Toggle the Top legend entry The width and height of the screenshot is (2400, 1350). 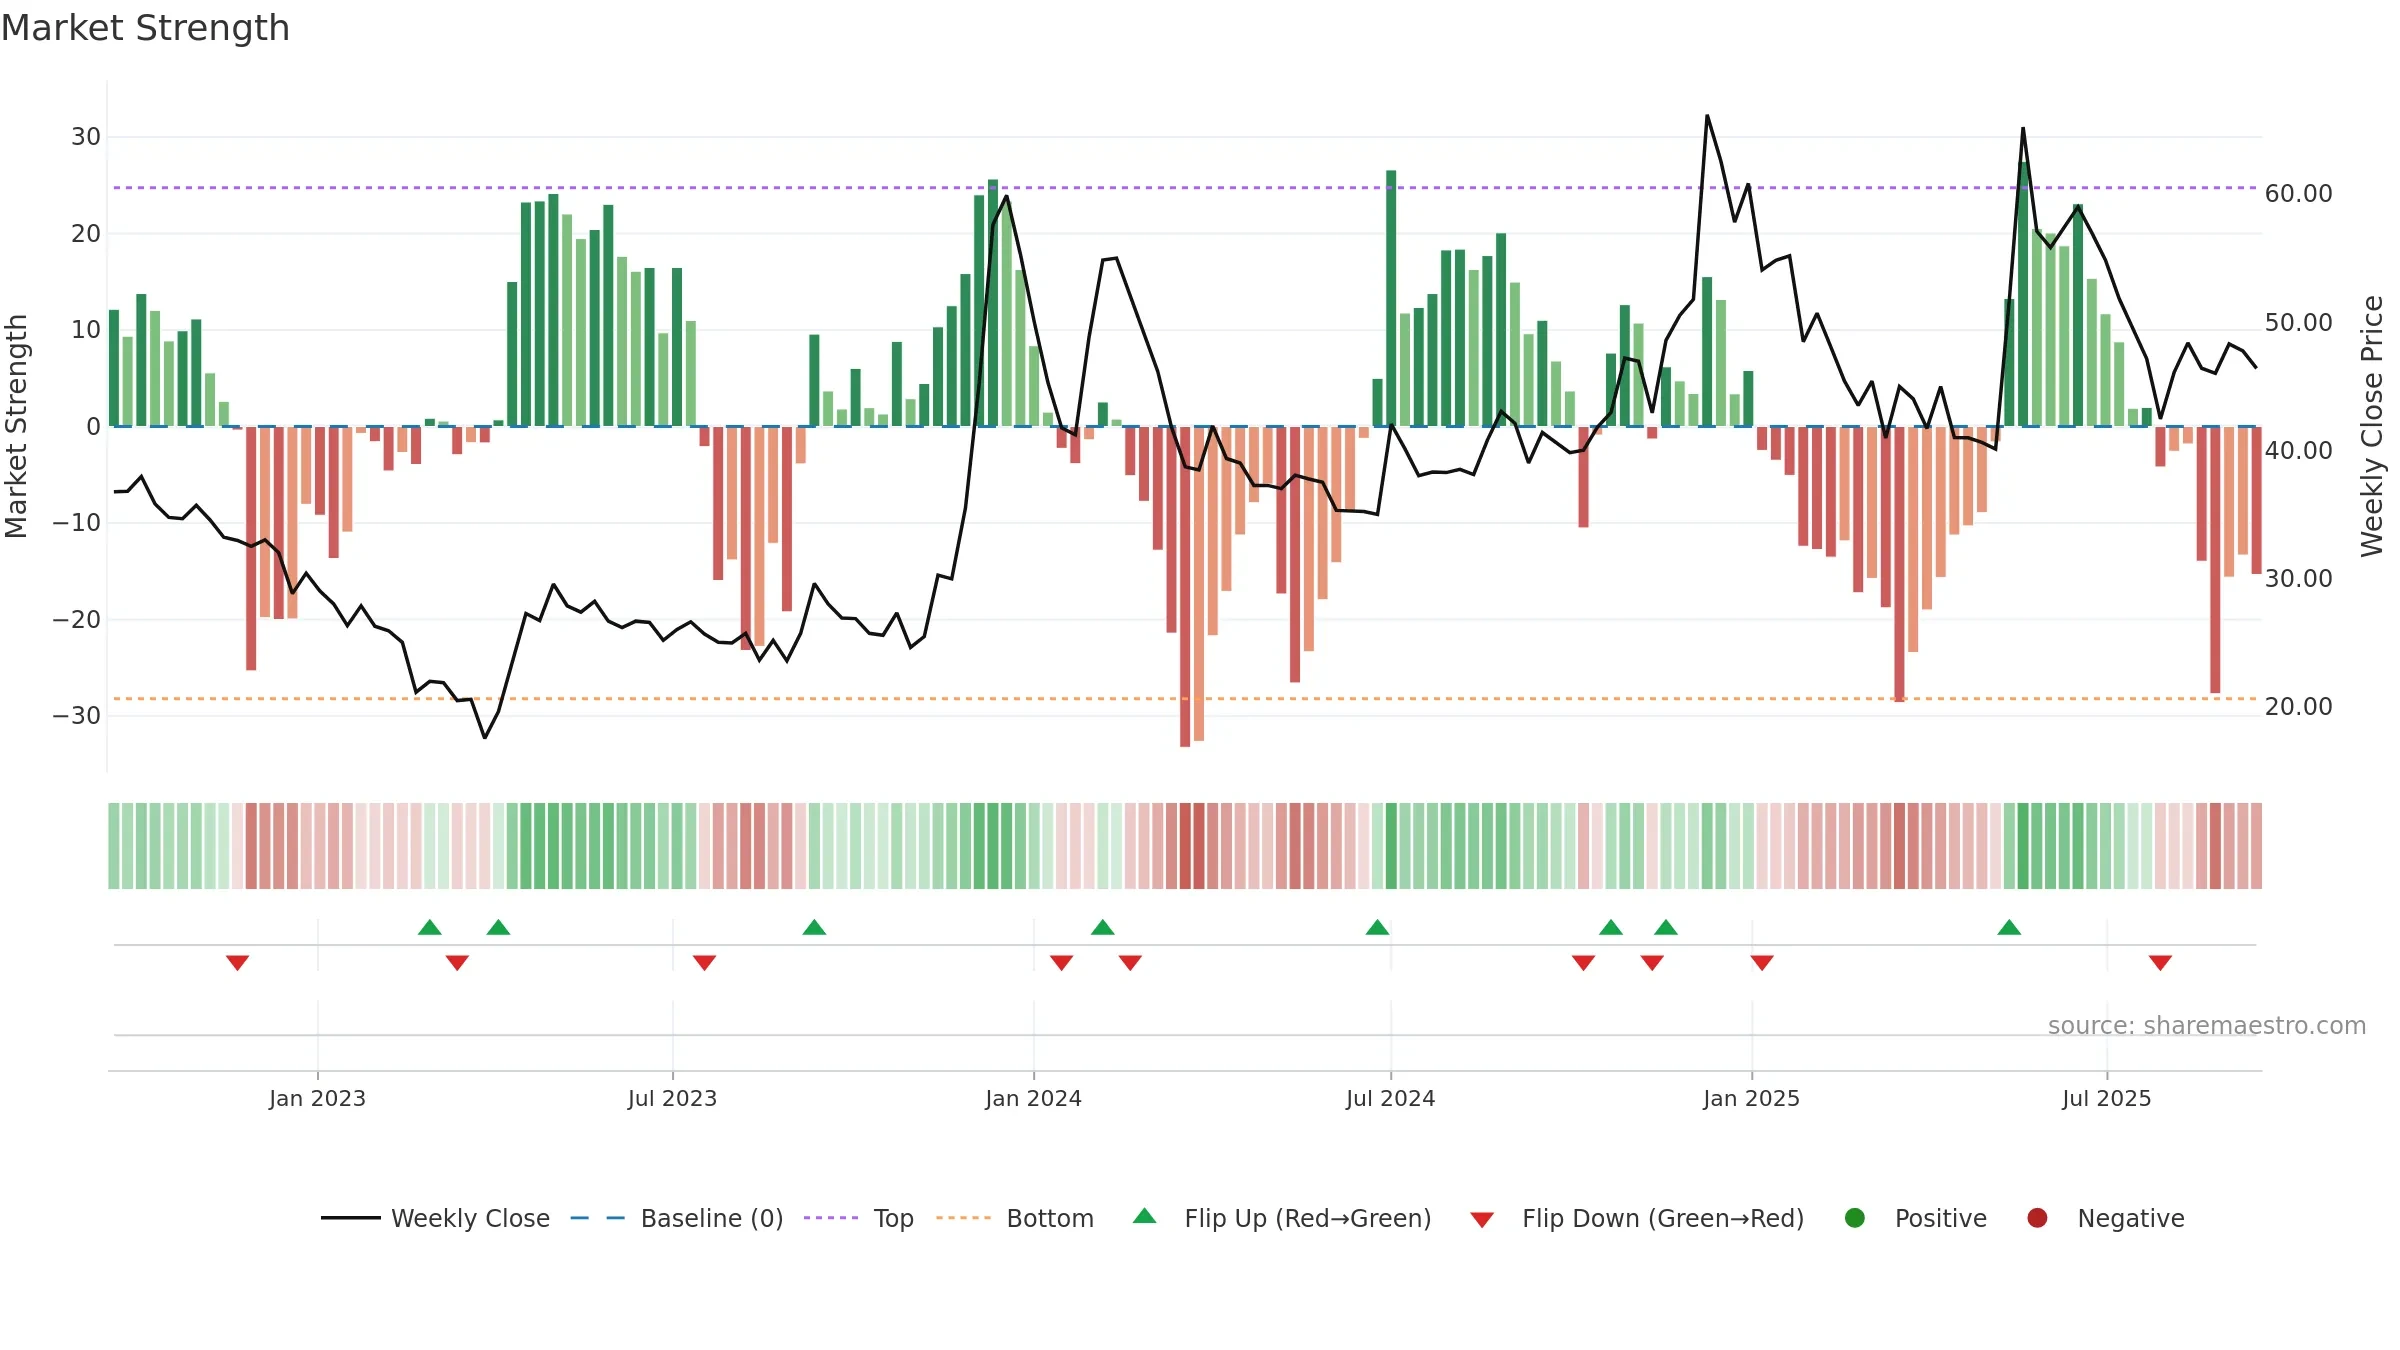point(859,1218)
